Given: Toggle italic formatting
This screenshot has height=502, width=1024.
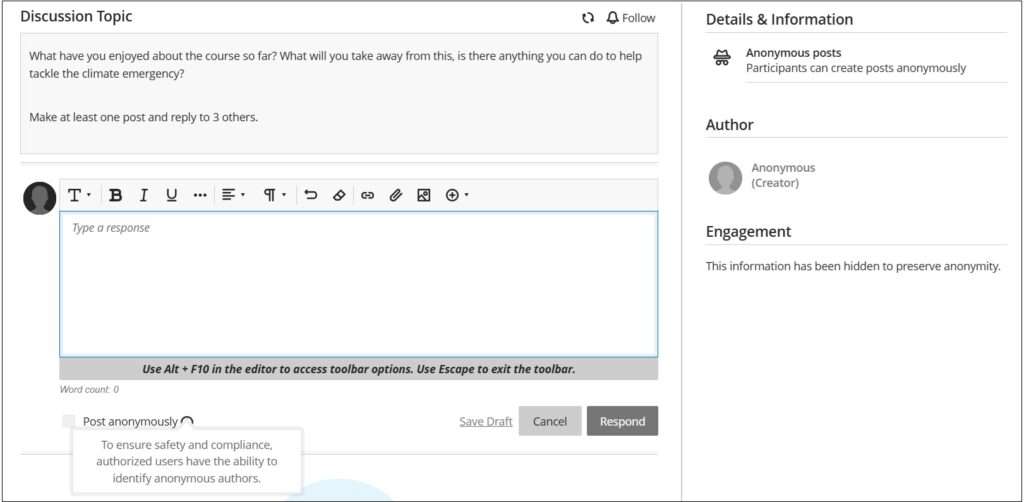Looking at the screenshot, I should click(x=144, y=195).
